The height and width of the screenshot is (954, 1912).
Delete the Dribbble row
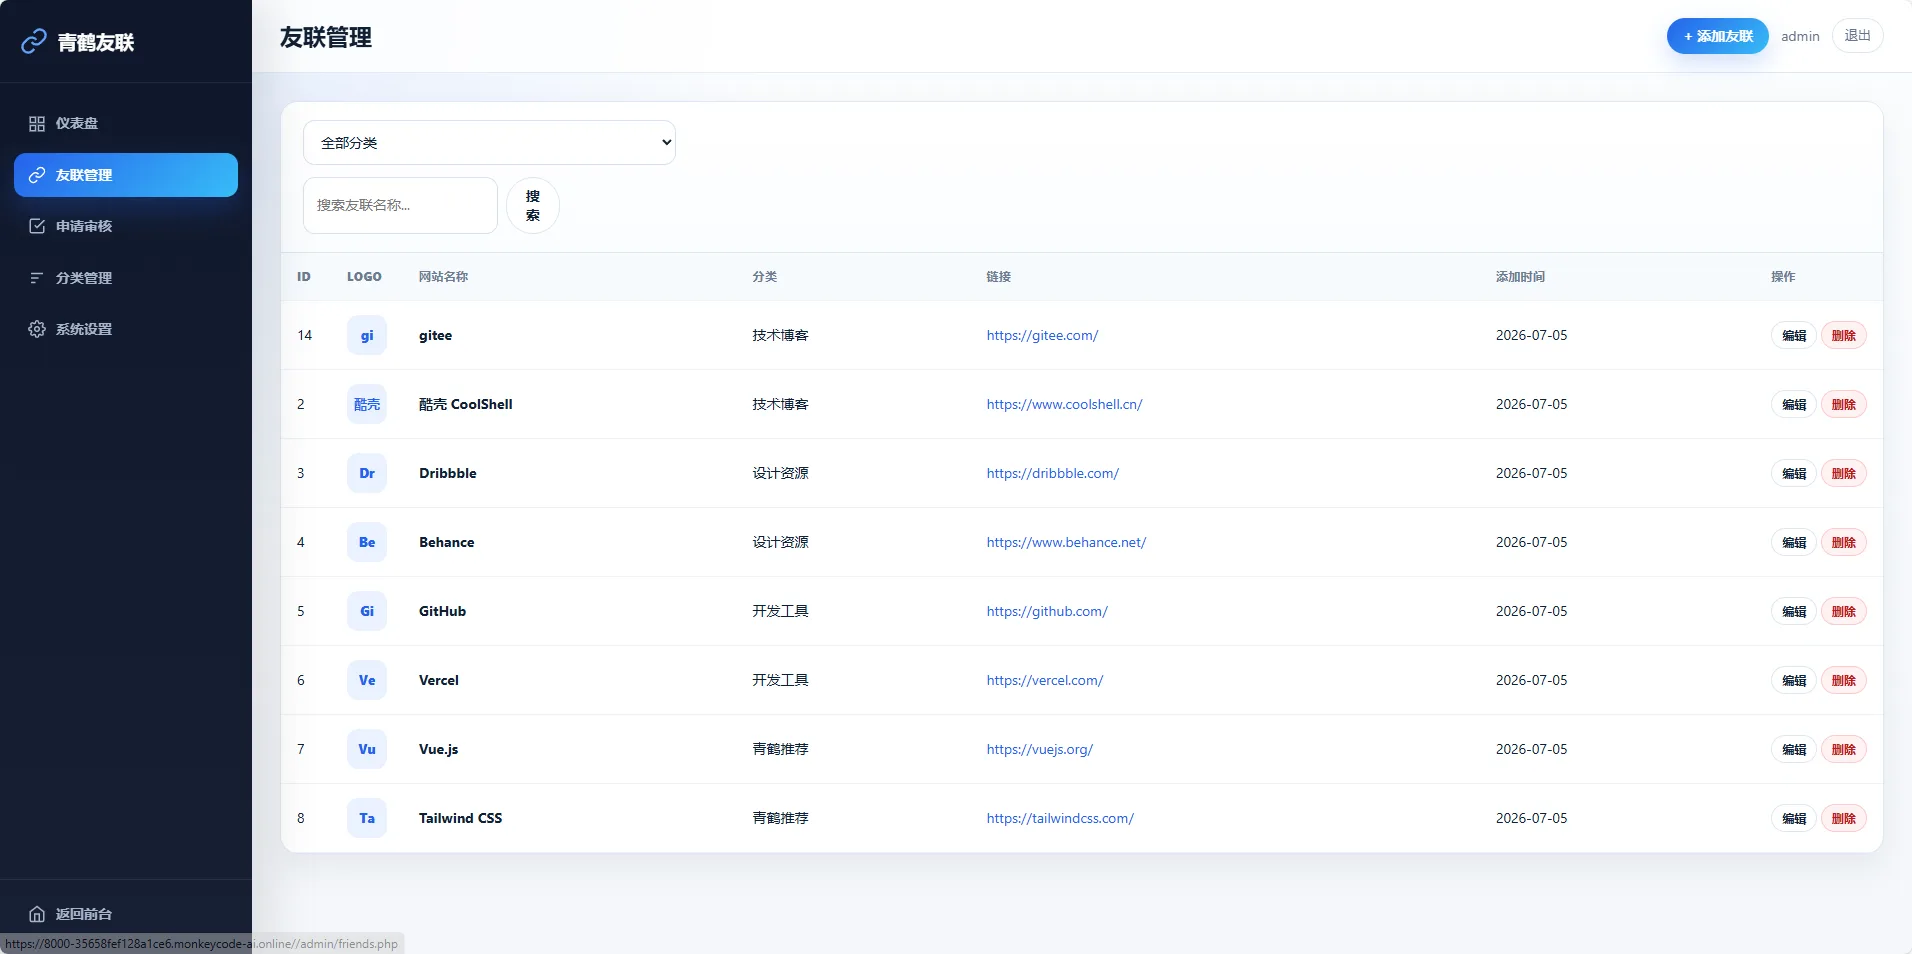pos(1843,473)
